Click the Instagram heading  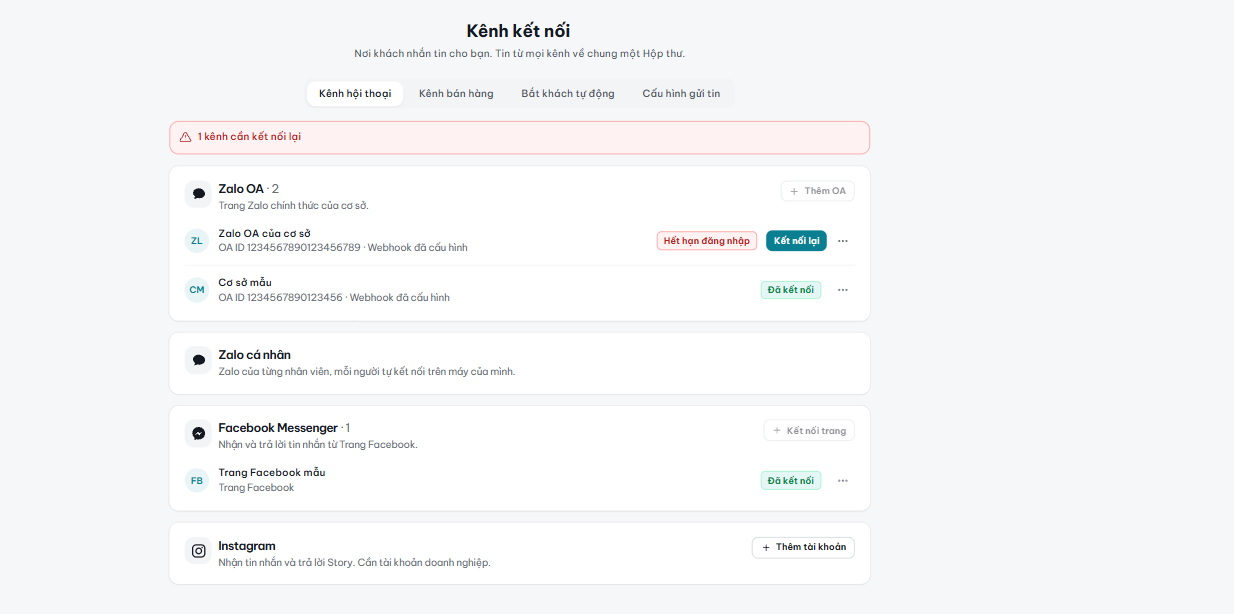[247, 546]
